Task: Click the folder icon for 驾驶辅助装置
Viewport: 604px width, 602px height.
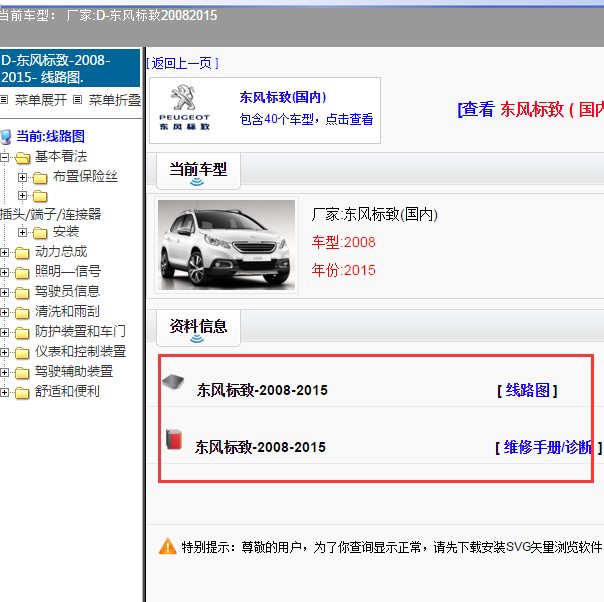Action: point(22,373)
